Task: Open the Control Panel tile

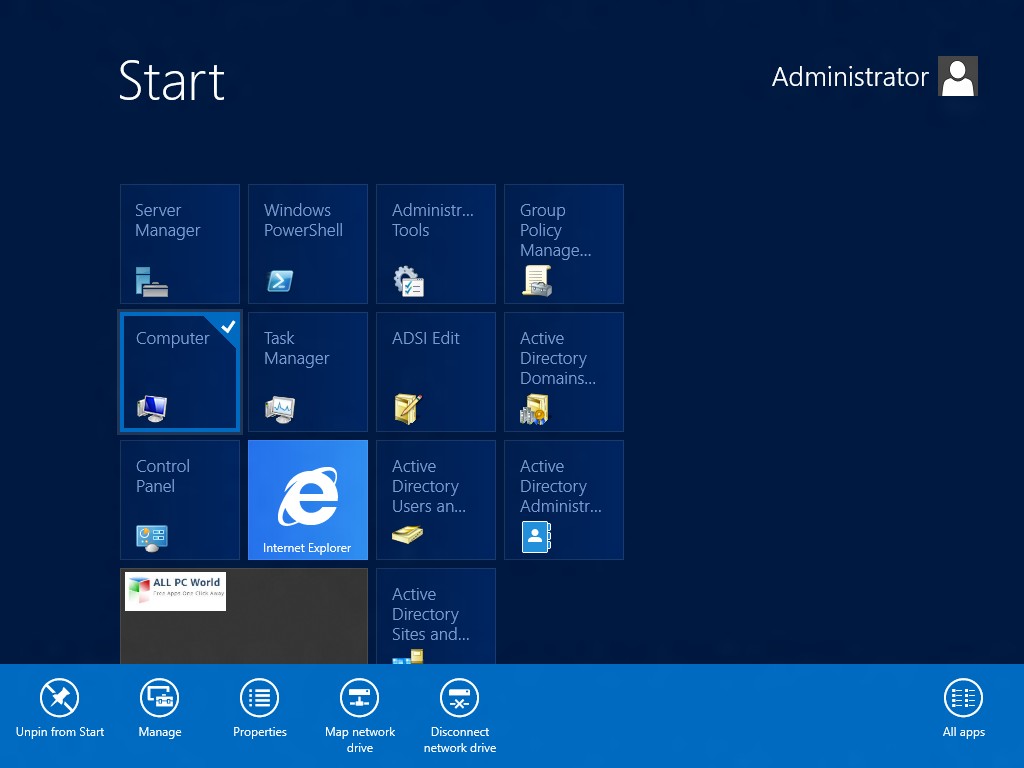Action: coord(179,499)
